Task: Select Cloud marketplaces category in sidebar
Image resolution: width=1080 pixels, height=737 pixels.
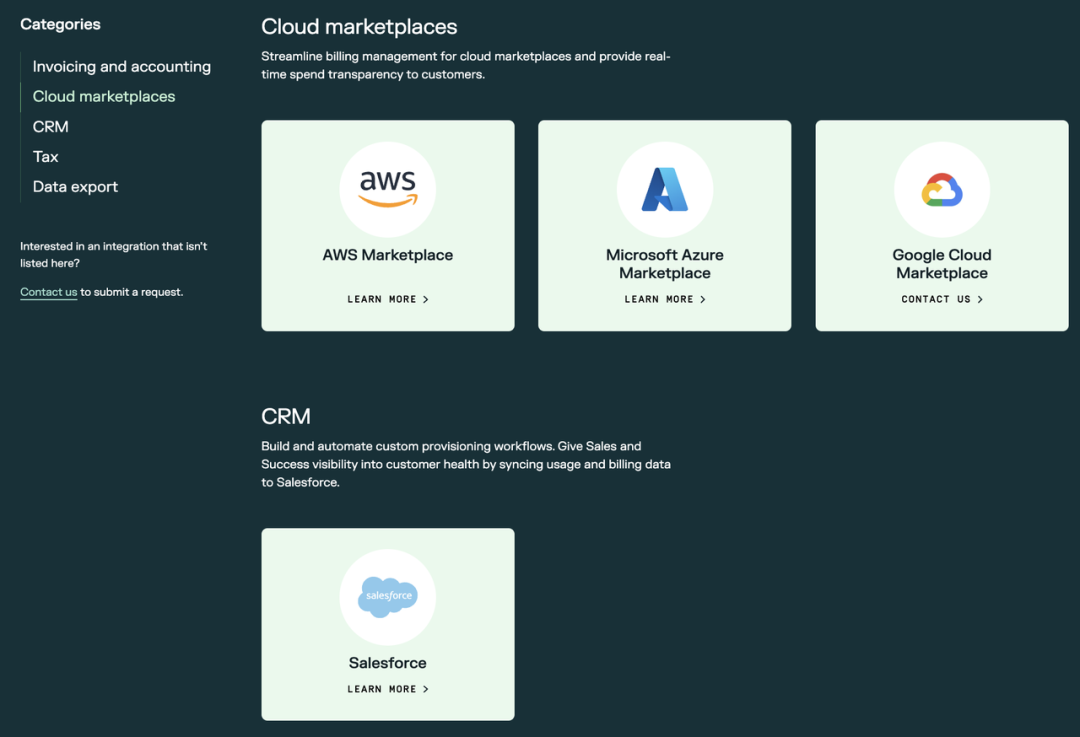Action: point(104,96)
